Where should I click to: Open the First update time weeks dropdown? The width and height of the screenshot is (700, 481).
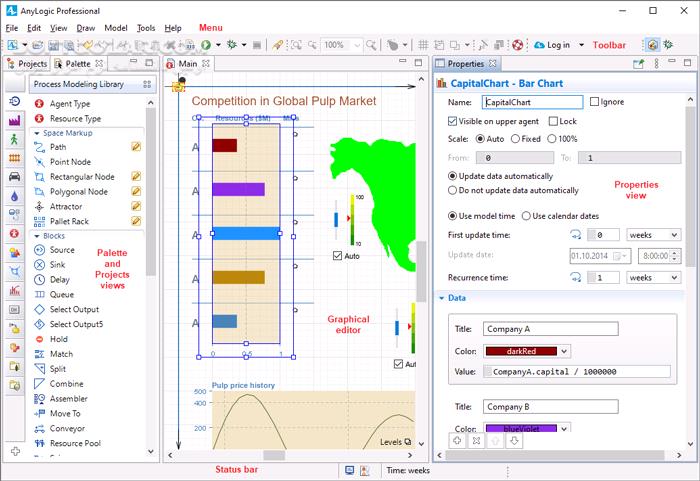click(654, 235)
